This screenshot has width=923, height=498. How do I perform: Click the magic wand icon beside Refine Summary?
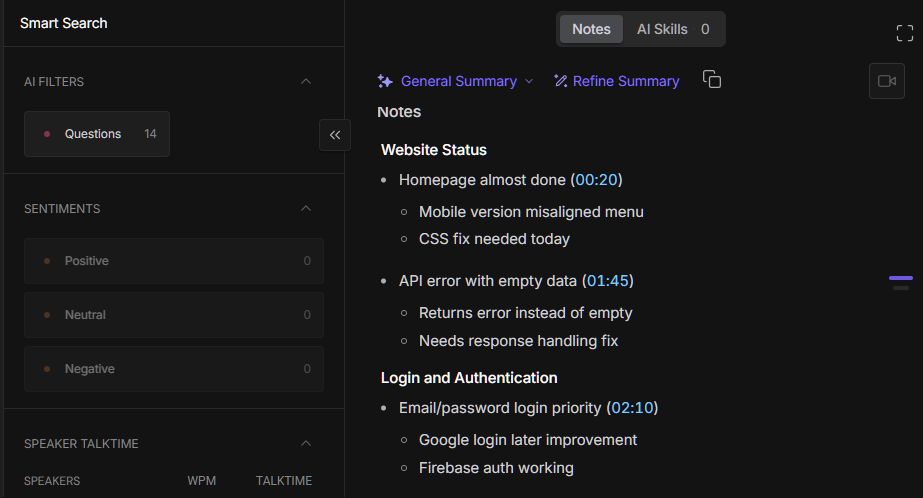[560, 81]
